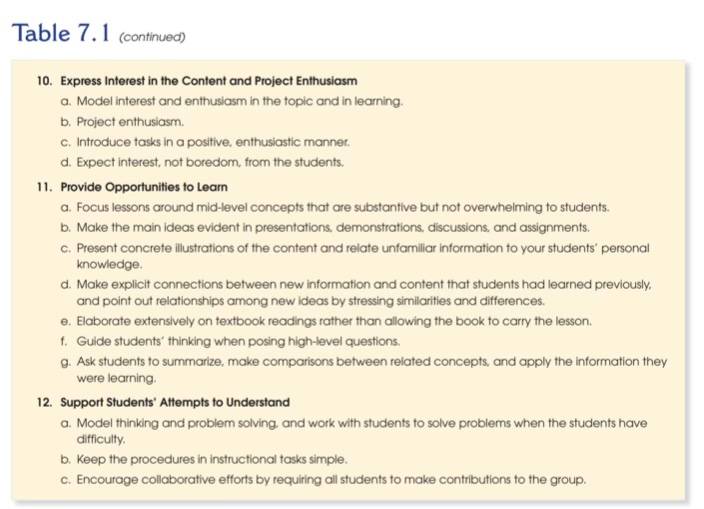This screenshot has width=704, height=509.
Task: Click item 'Model interest and enthusiasm in the topic'
Action: tap(240, 101)
